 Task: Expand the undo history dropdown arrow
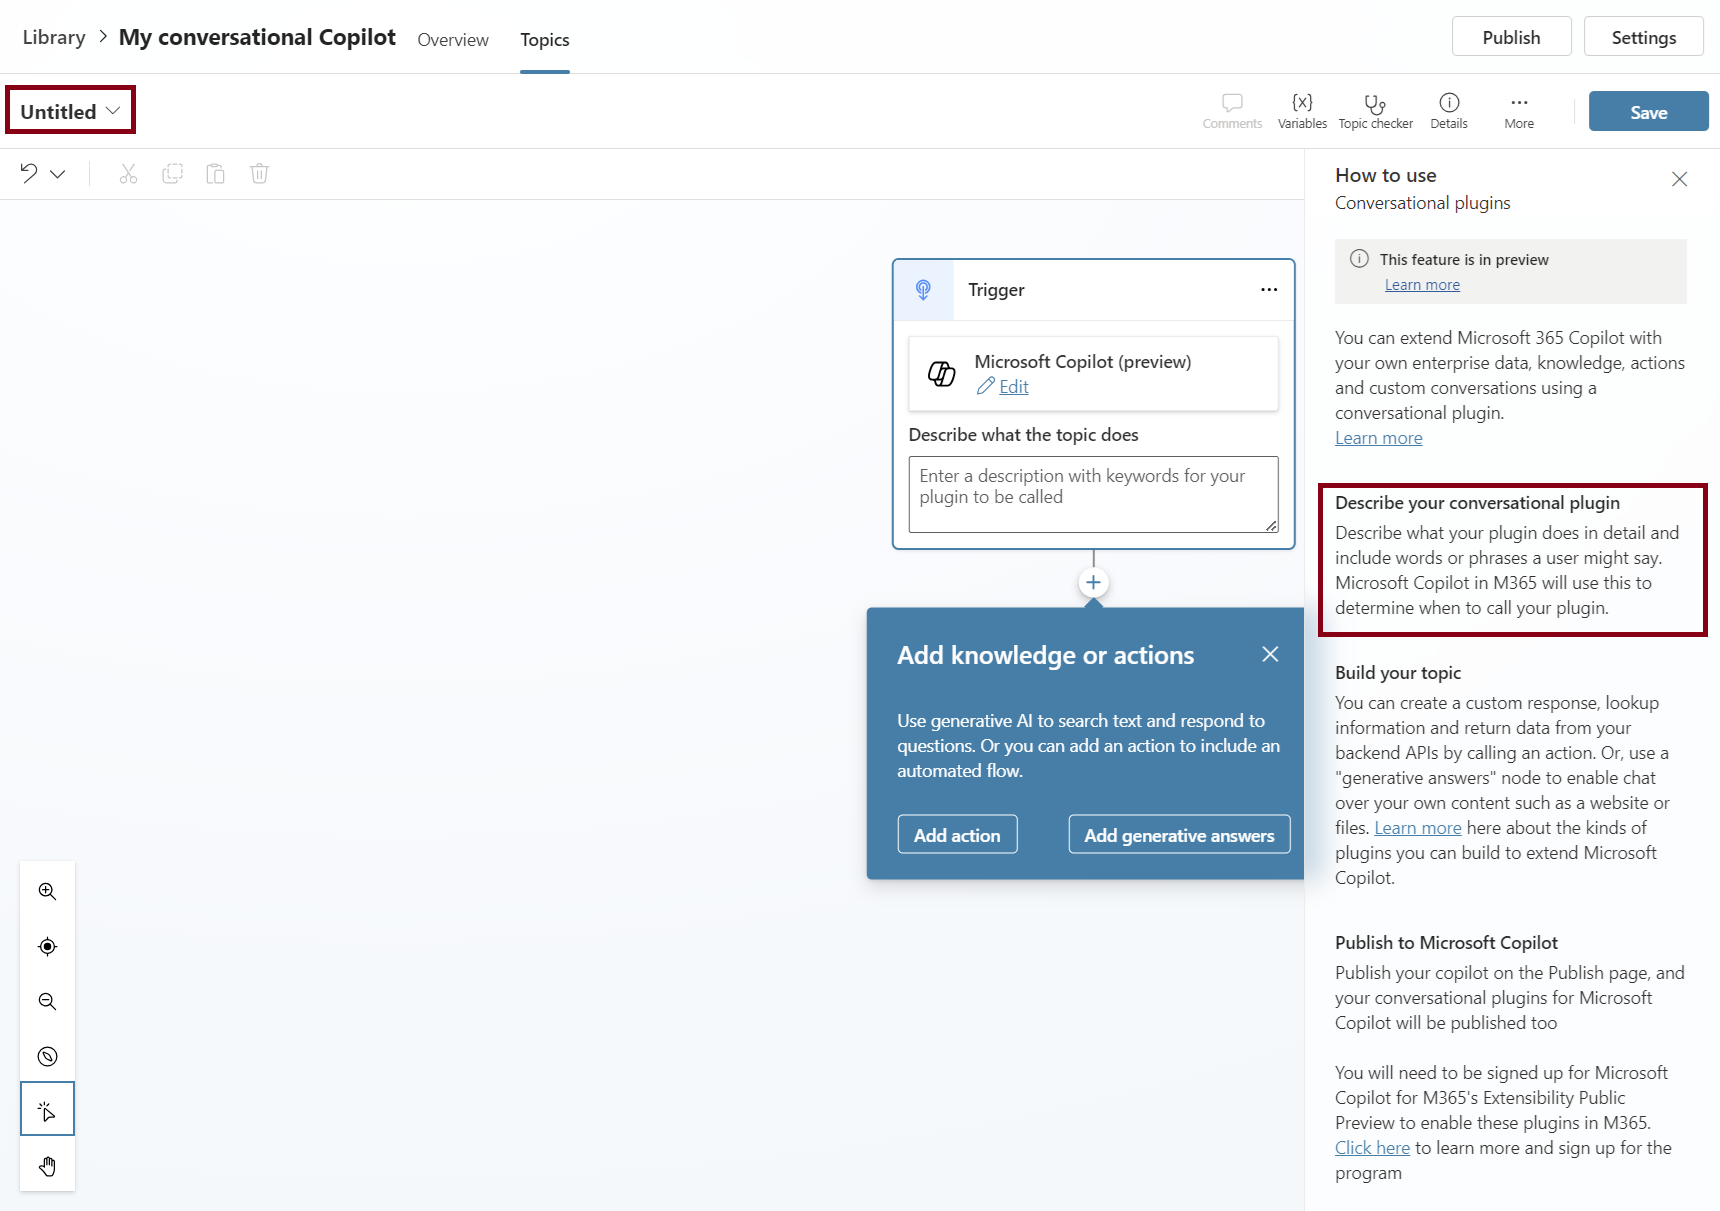(x=58, y=174)
